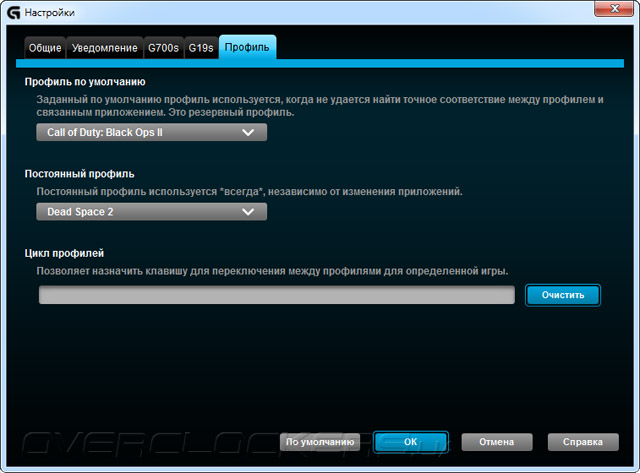Click the Очистить button
This screenshot has width=640, height=473.
pyautogui.click(x=563, y=295)
